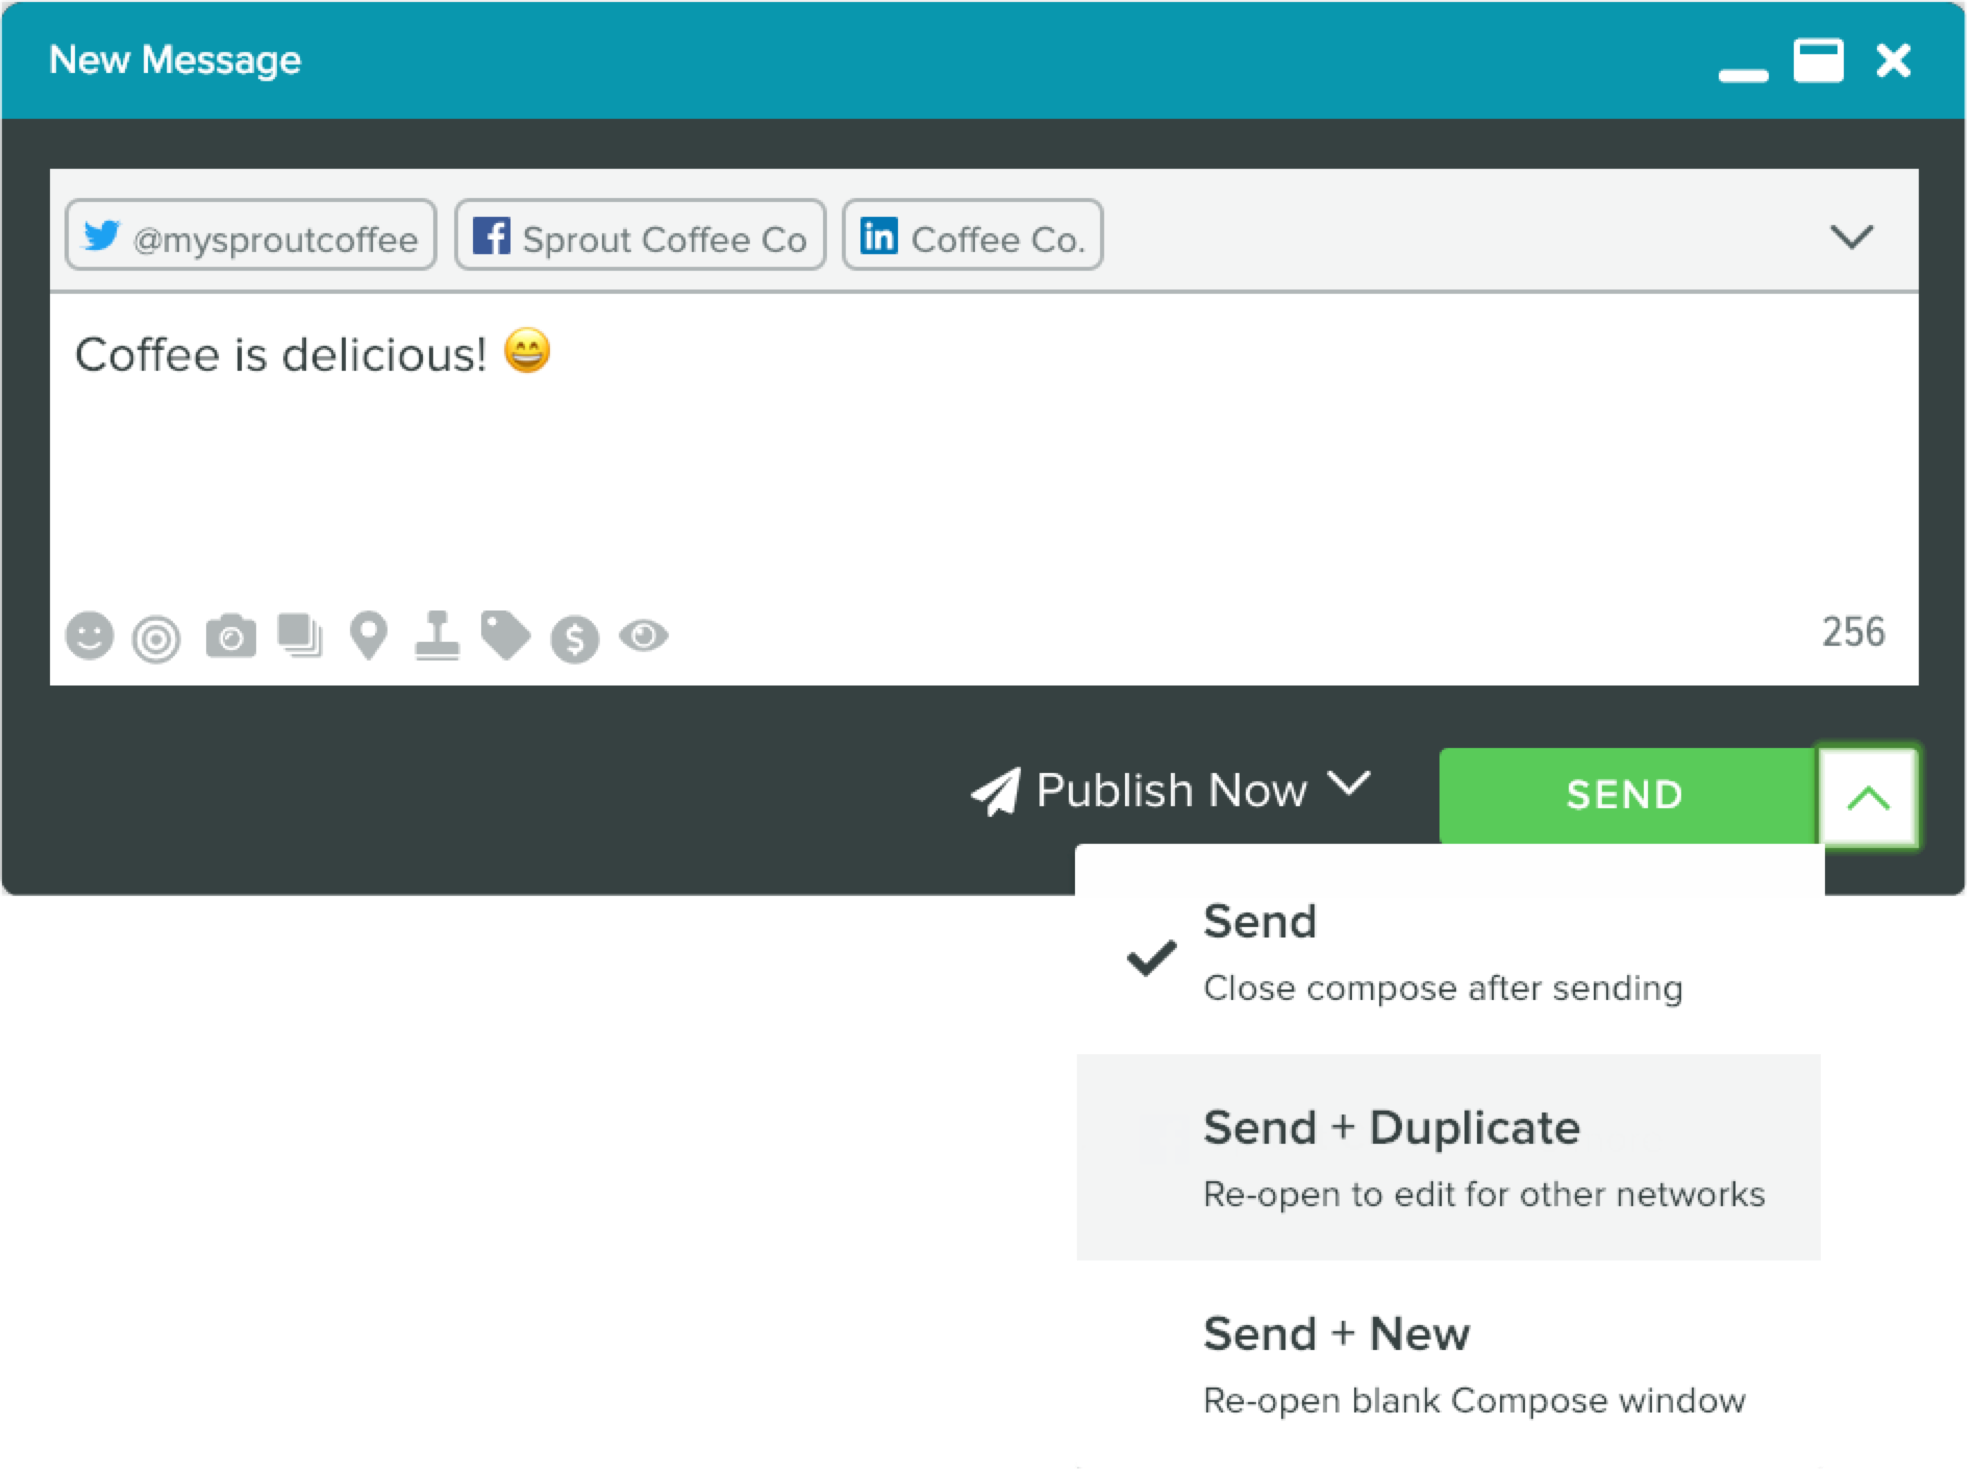Open the asset library stacked-squares icon
1967x1469 pixels.
coord(300,635)
